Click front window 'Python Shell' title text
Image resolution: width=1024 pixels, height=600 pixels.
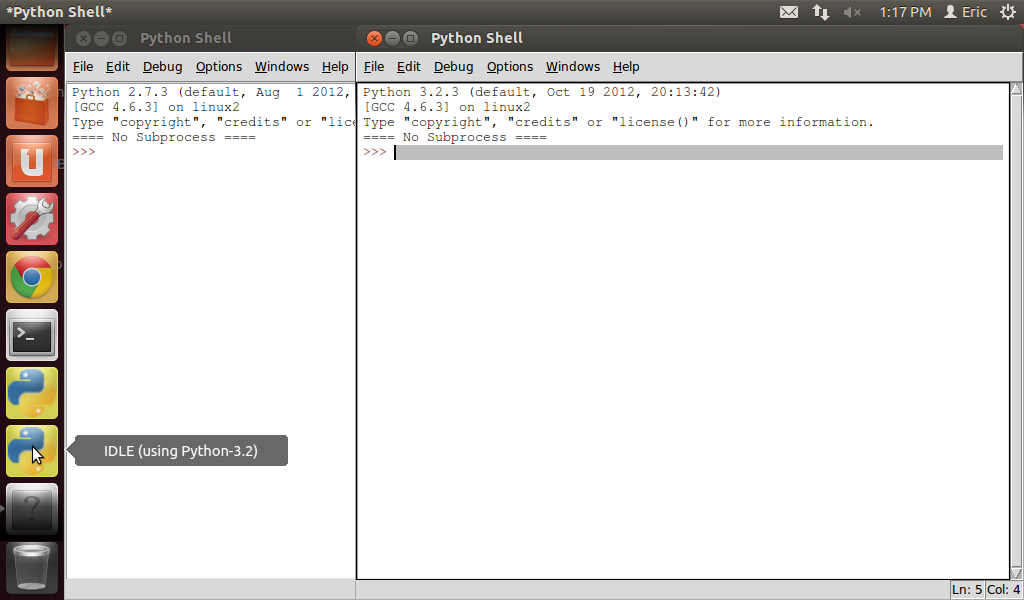coord(477,38)
